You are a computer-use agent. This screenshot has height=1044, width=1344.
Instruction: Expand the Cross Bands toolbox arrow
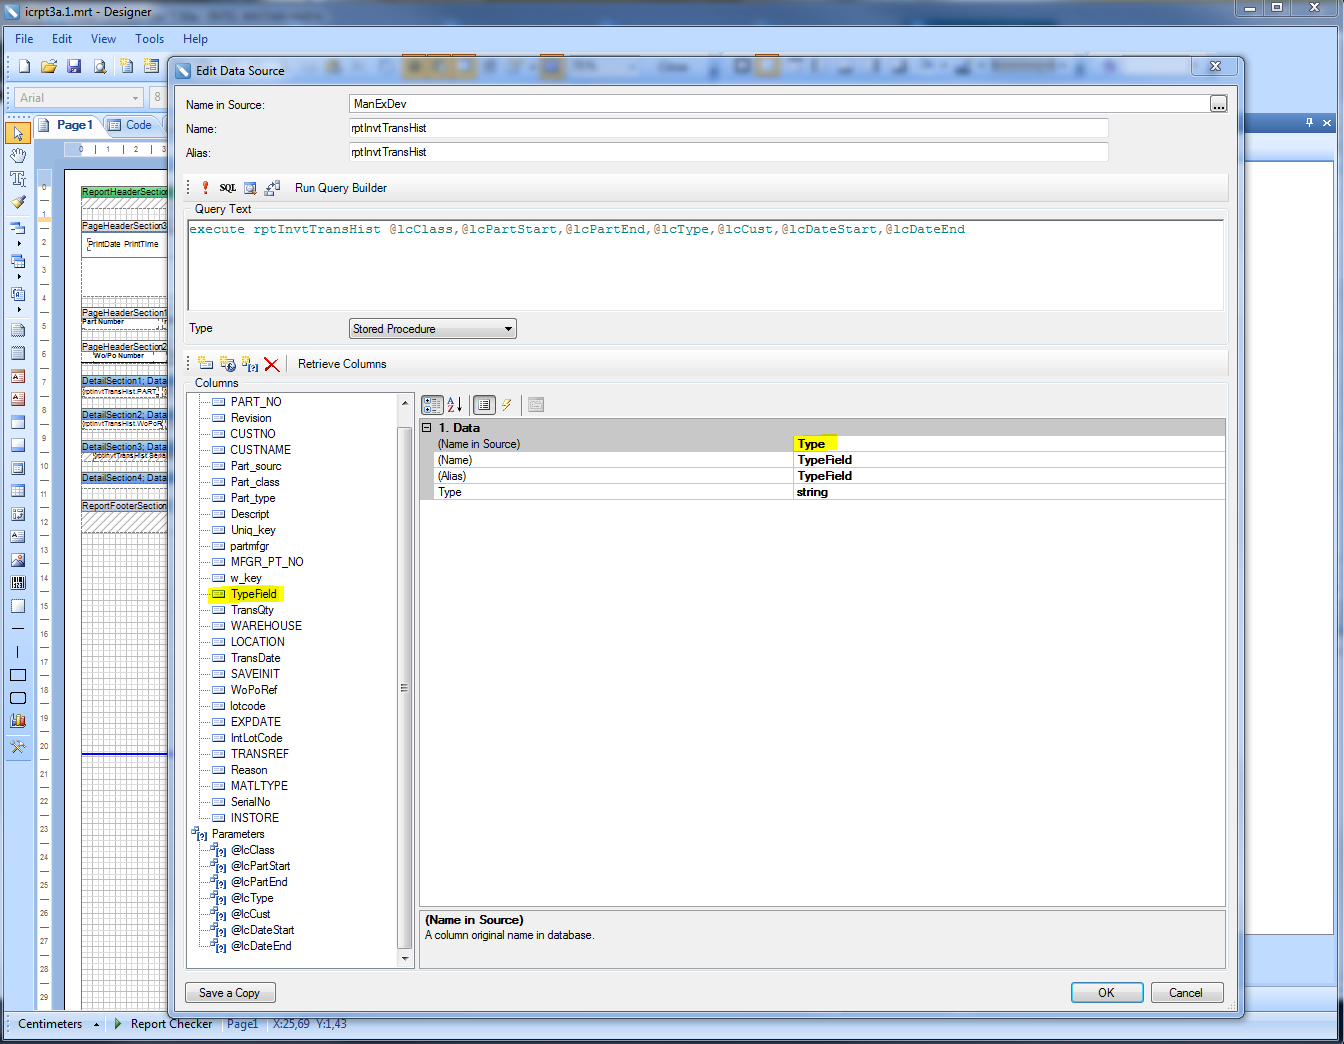point(18,277)
